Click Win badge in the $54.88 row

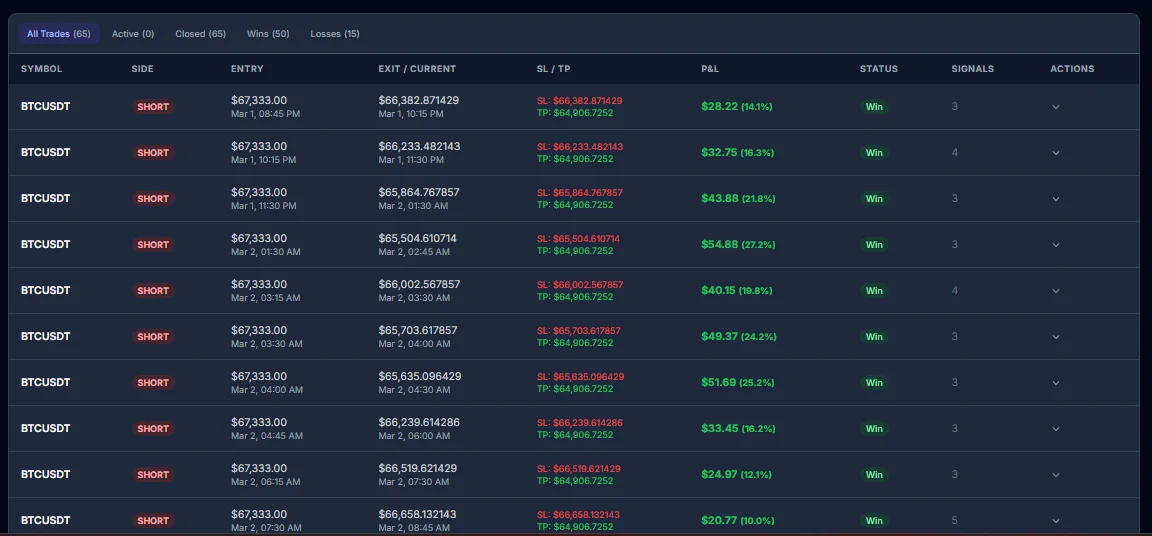(874, 245)
